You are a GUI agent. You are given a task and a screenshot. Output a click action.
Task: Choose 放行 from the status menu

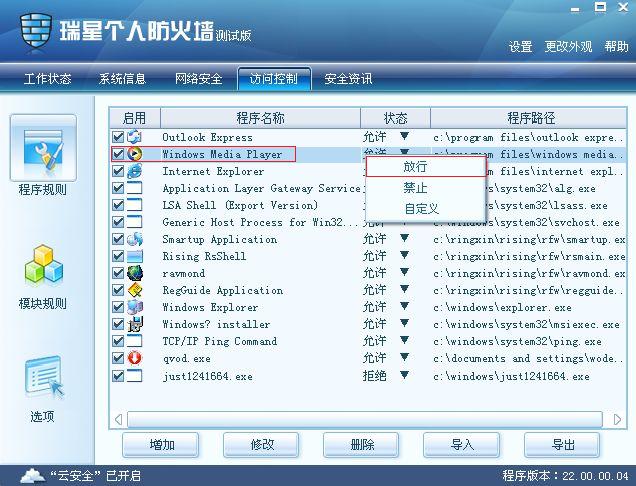coord(425,167)
